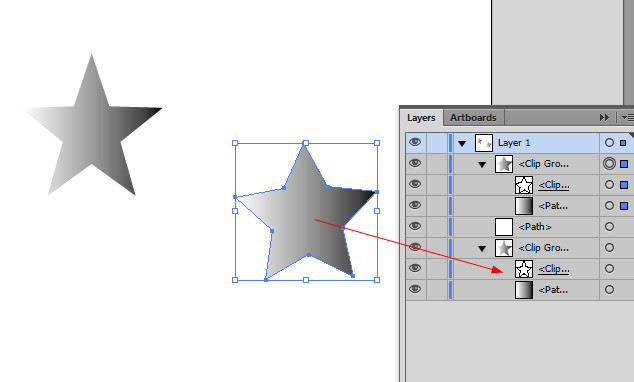The height and width of the screenshot is (382, 634).
Task: Select the Layers tab
Action: pyautogui.click(x=421, y=118)
